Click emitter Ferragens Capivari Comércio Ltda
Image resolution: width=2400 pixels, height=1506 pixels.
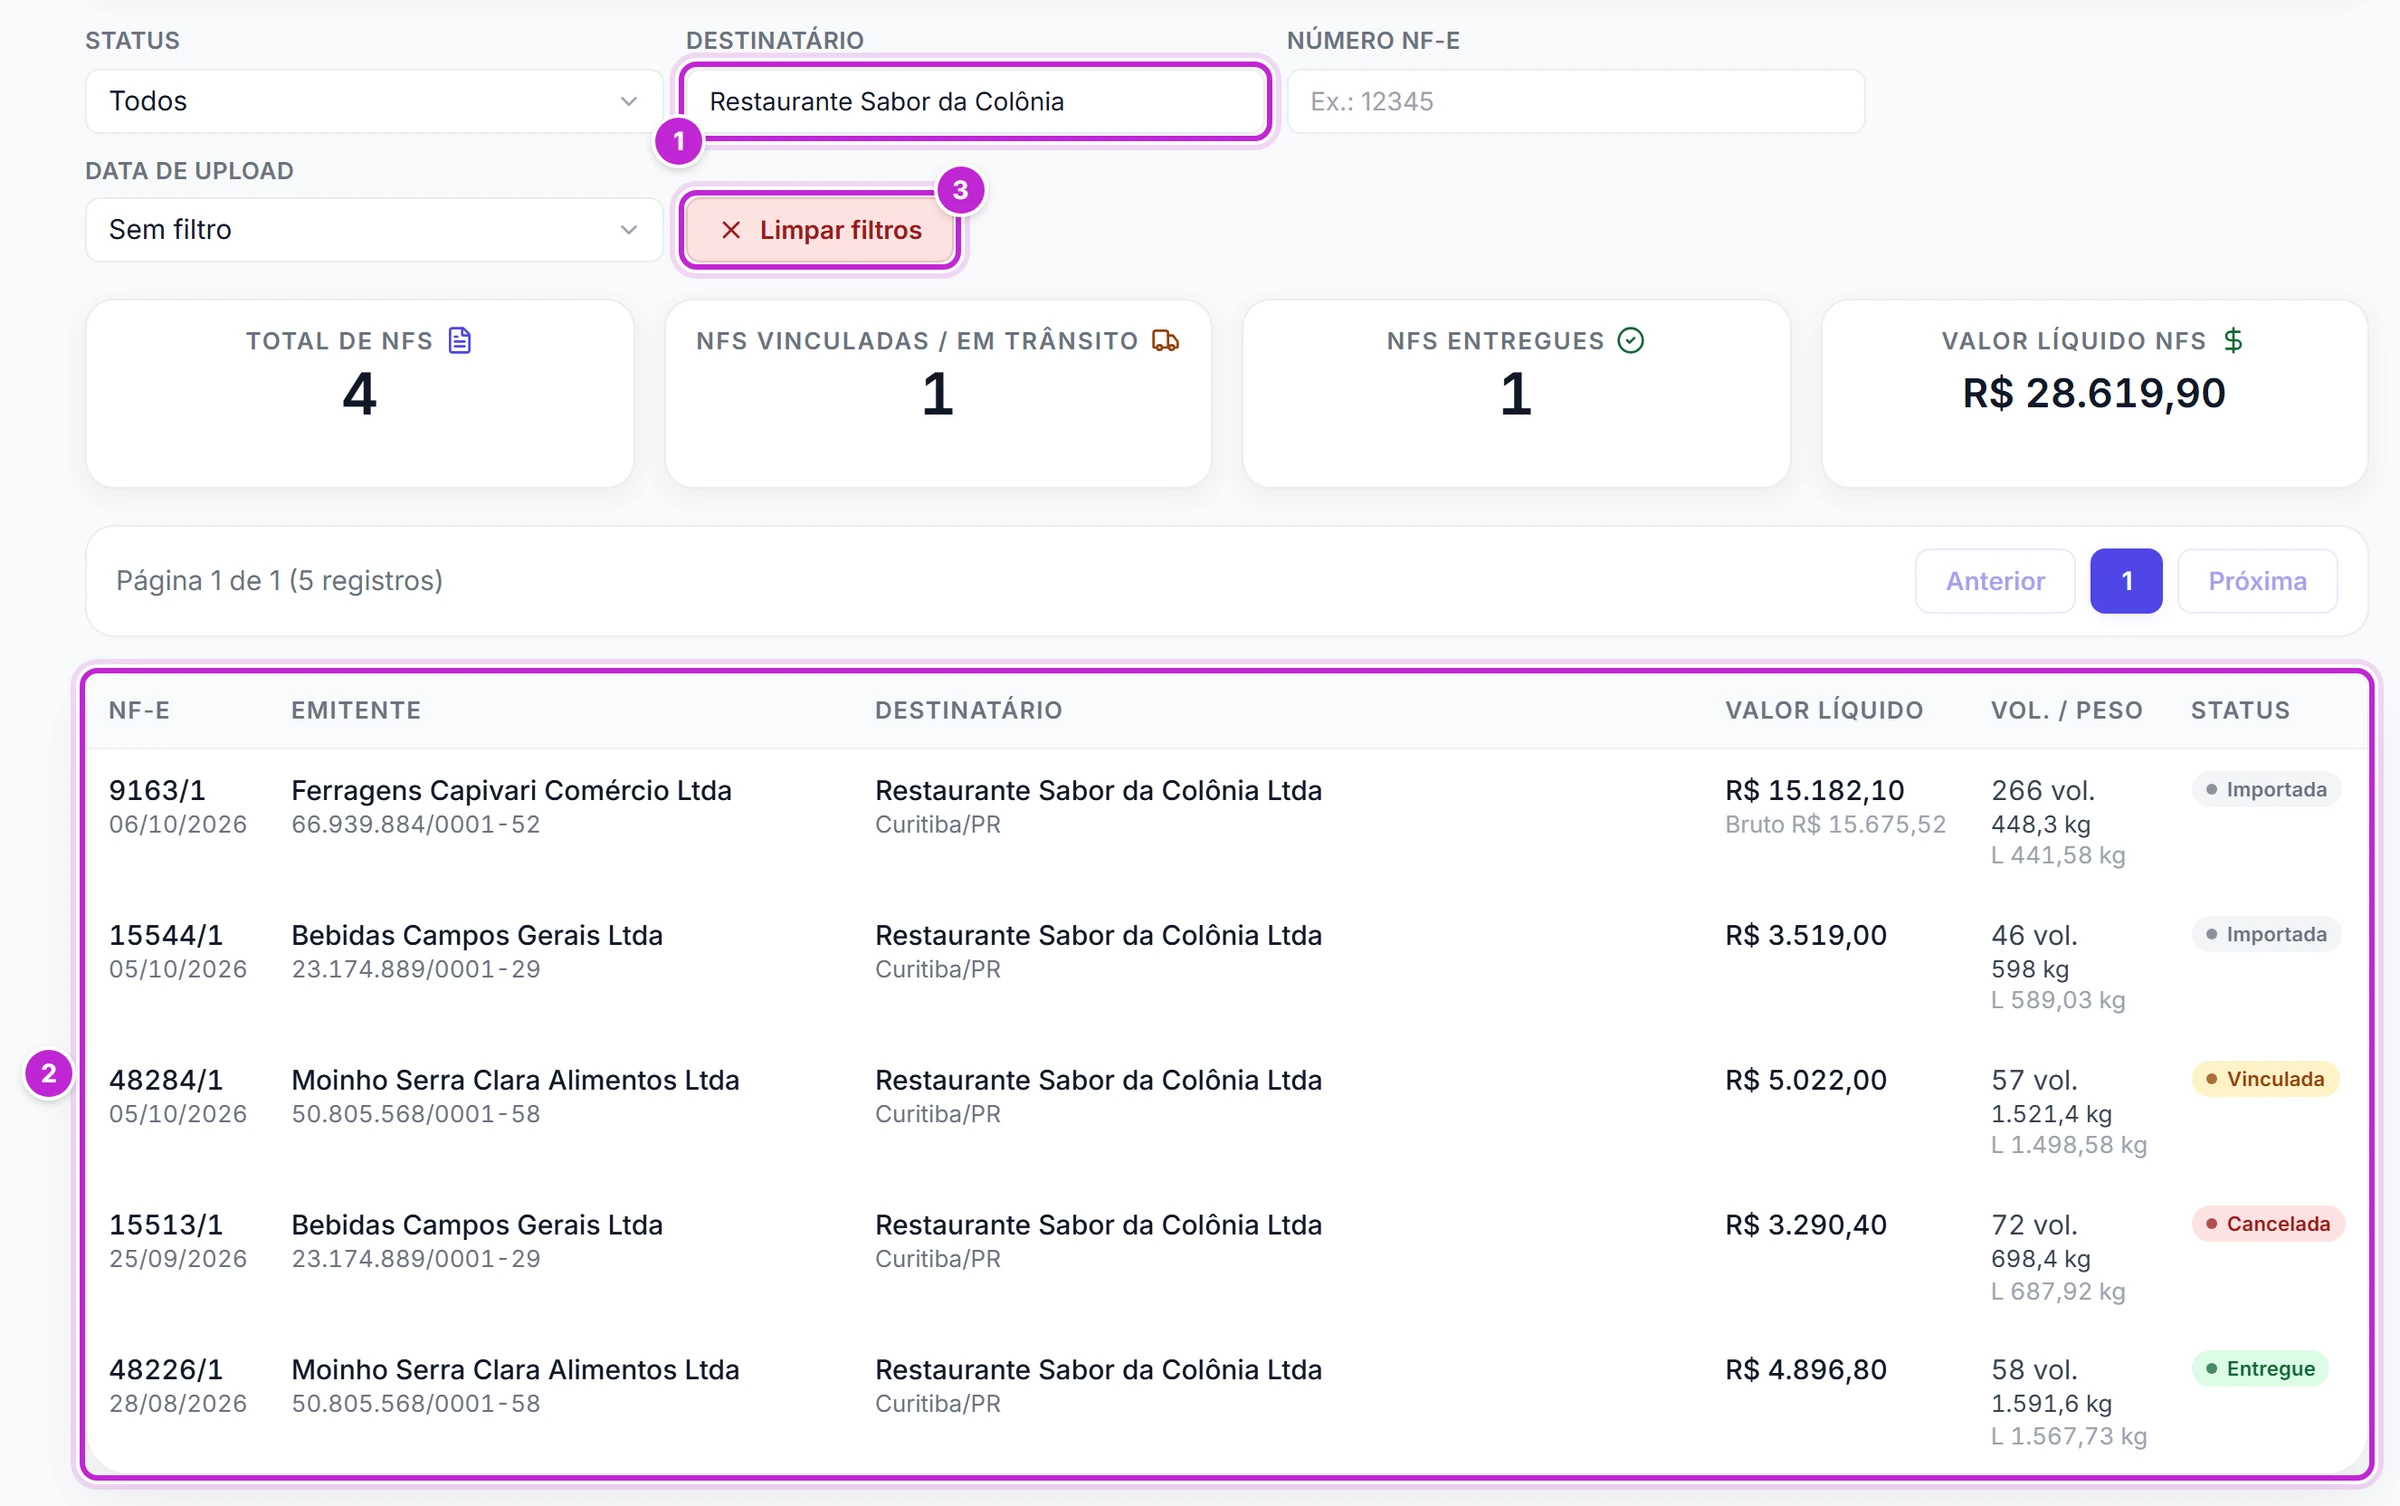point(511,790)
